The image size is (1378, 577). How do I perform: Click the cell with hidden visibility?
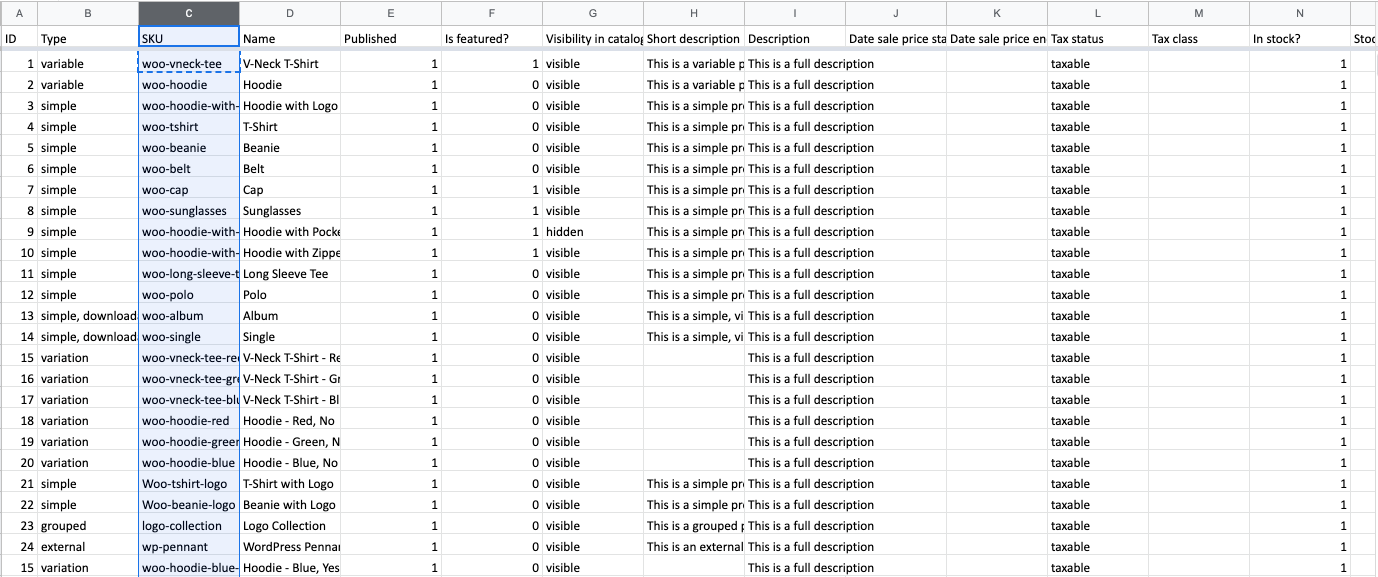tap(593, 232)
